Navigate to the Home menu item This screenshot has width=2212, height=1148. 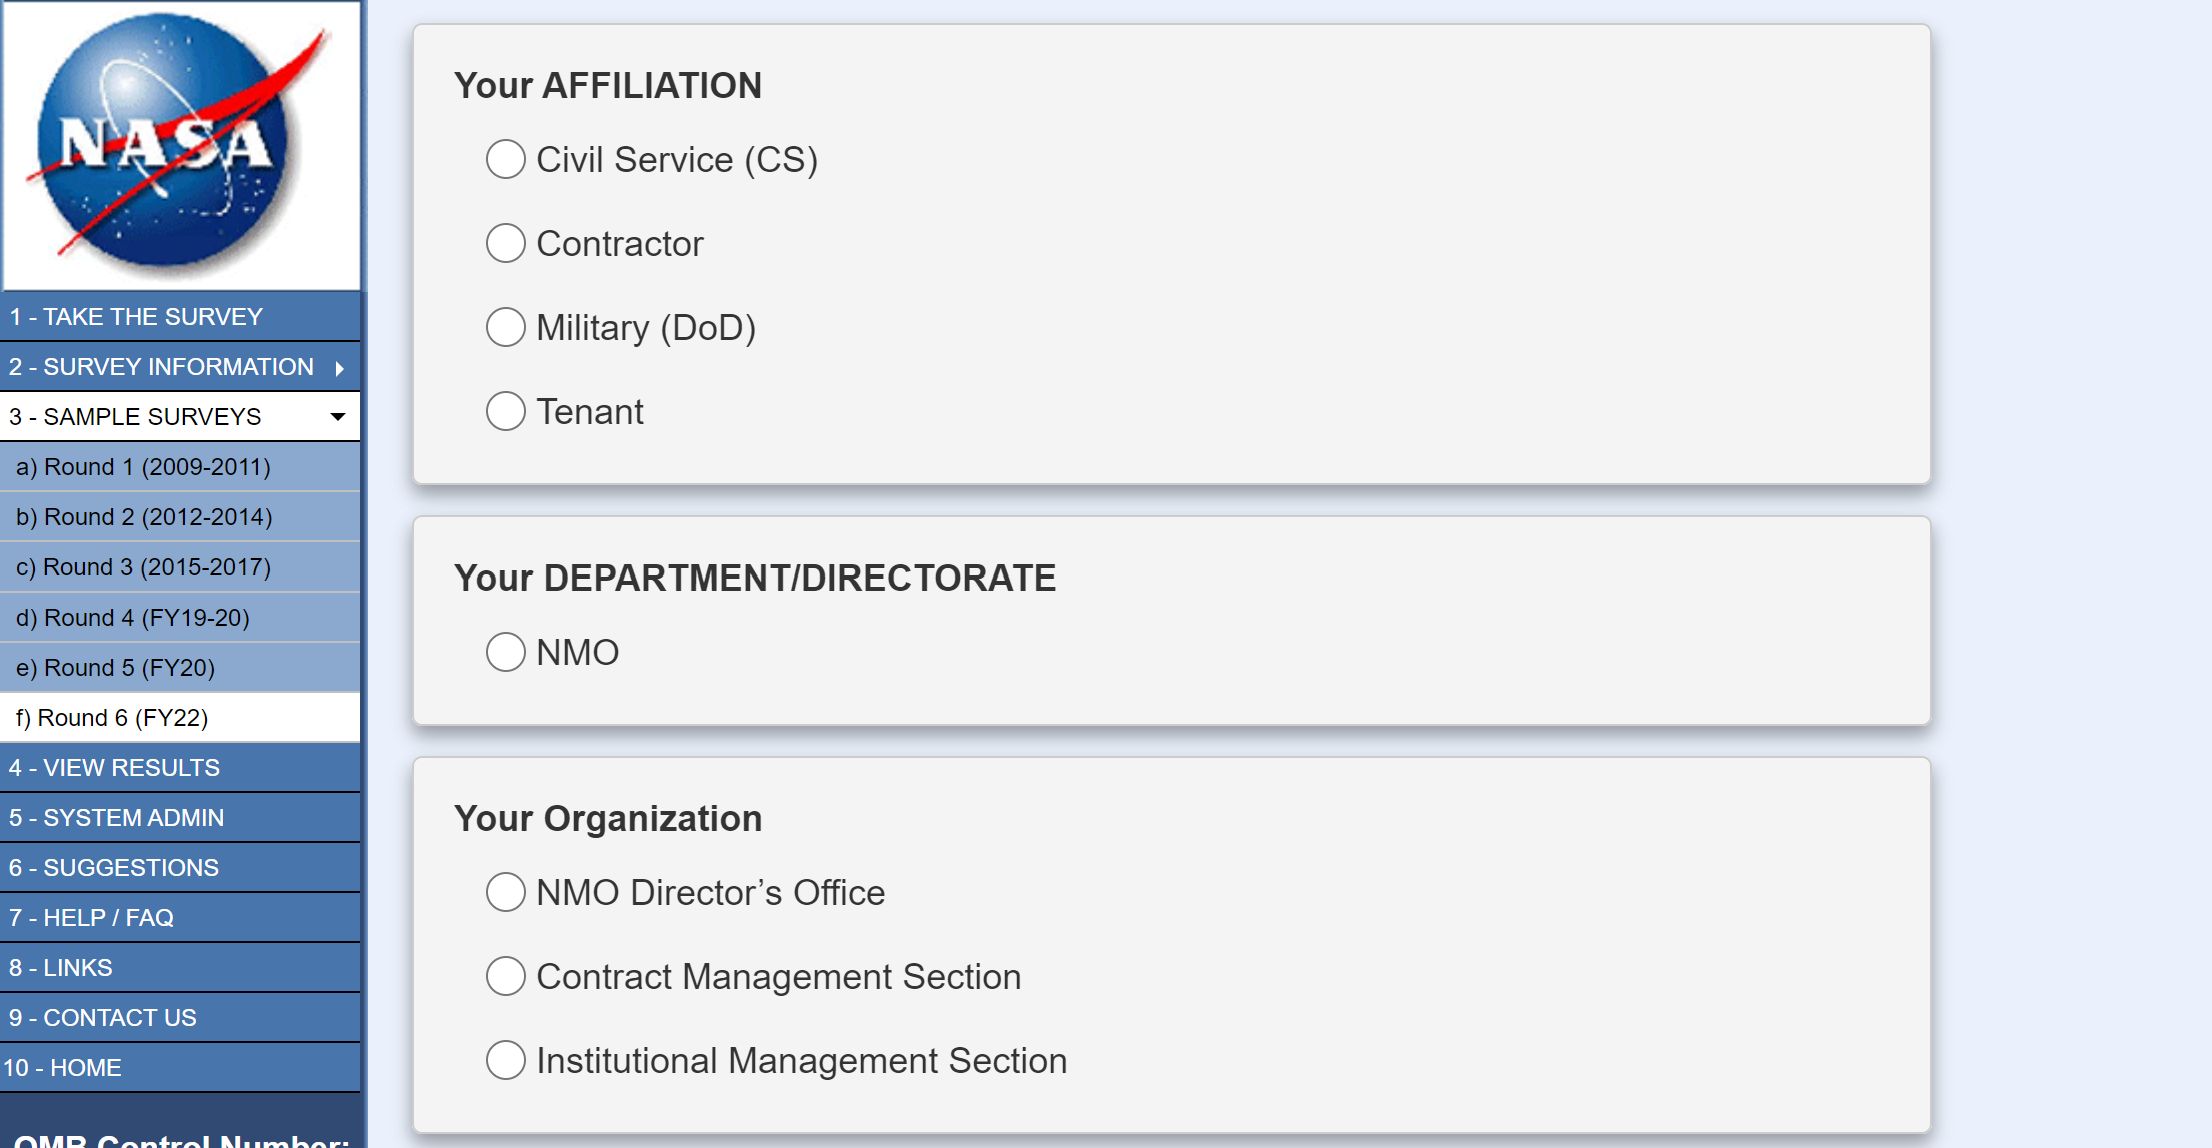pyautogui.click(x=62, y=1068)
